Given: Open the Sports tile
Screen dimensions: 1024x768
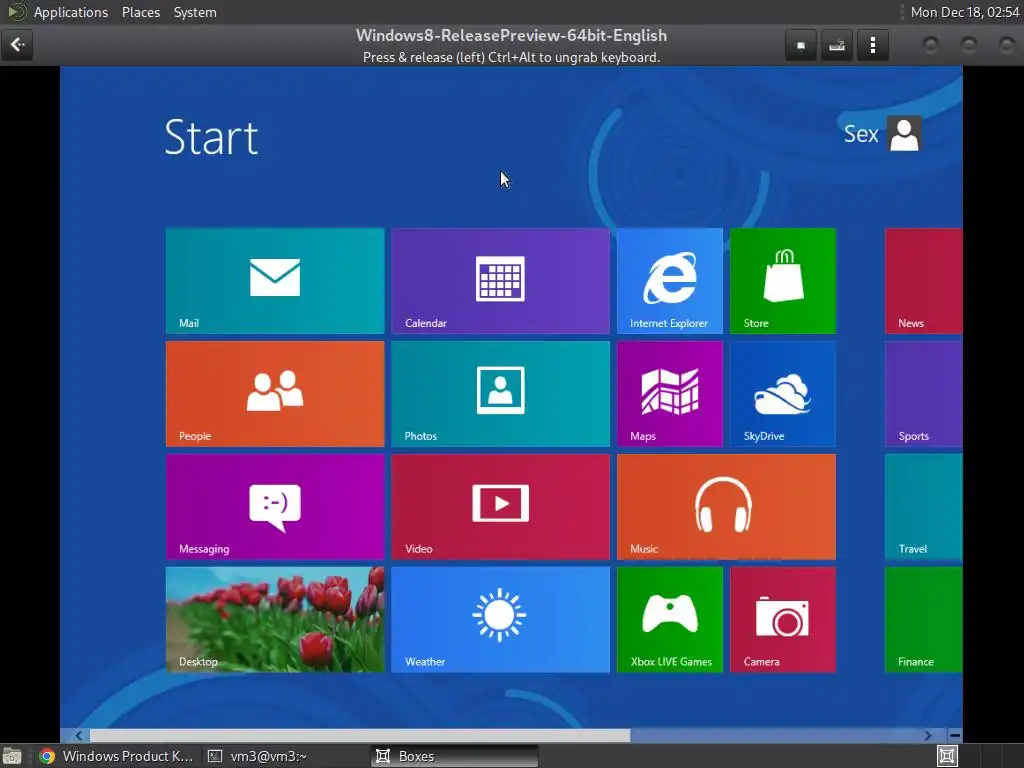Looking at the screenshot, I should (923, 394).
